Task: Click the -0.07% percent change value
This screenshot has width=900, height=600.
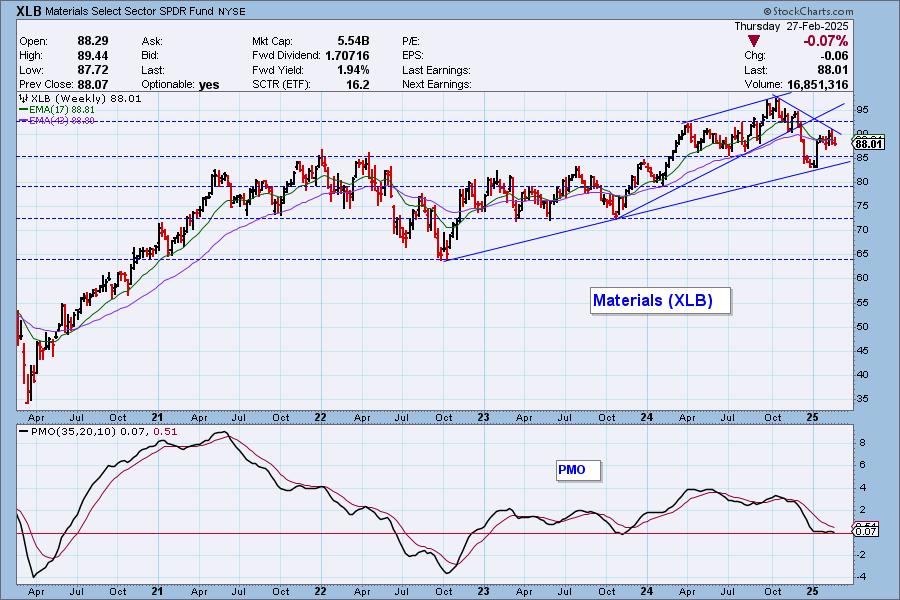Action: click(825, 41)
